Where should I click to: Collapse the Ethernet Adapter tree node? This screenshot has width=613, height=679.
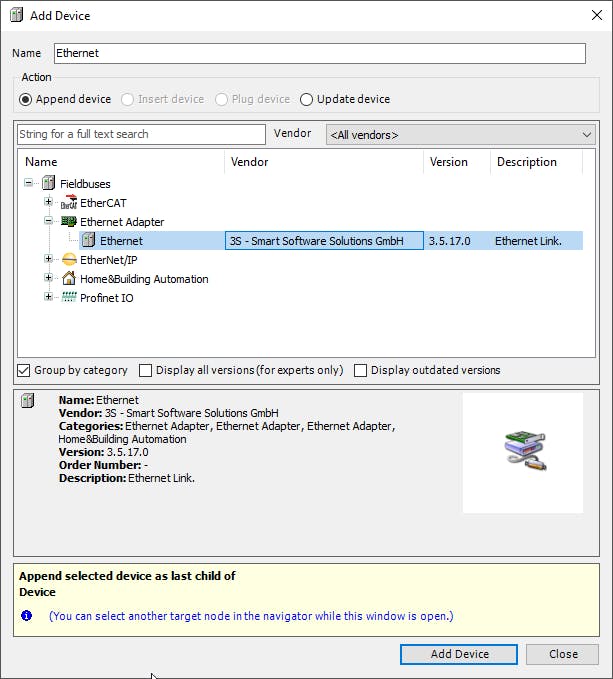(x=48, y=221)
